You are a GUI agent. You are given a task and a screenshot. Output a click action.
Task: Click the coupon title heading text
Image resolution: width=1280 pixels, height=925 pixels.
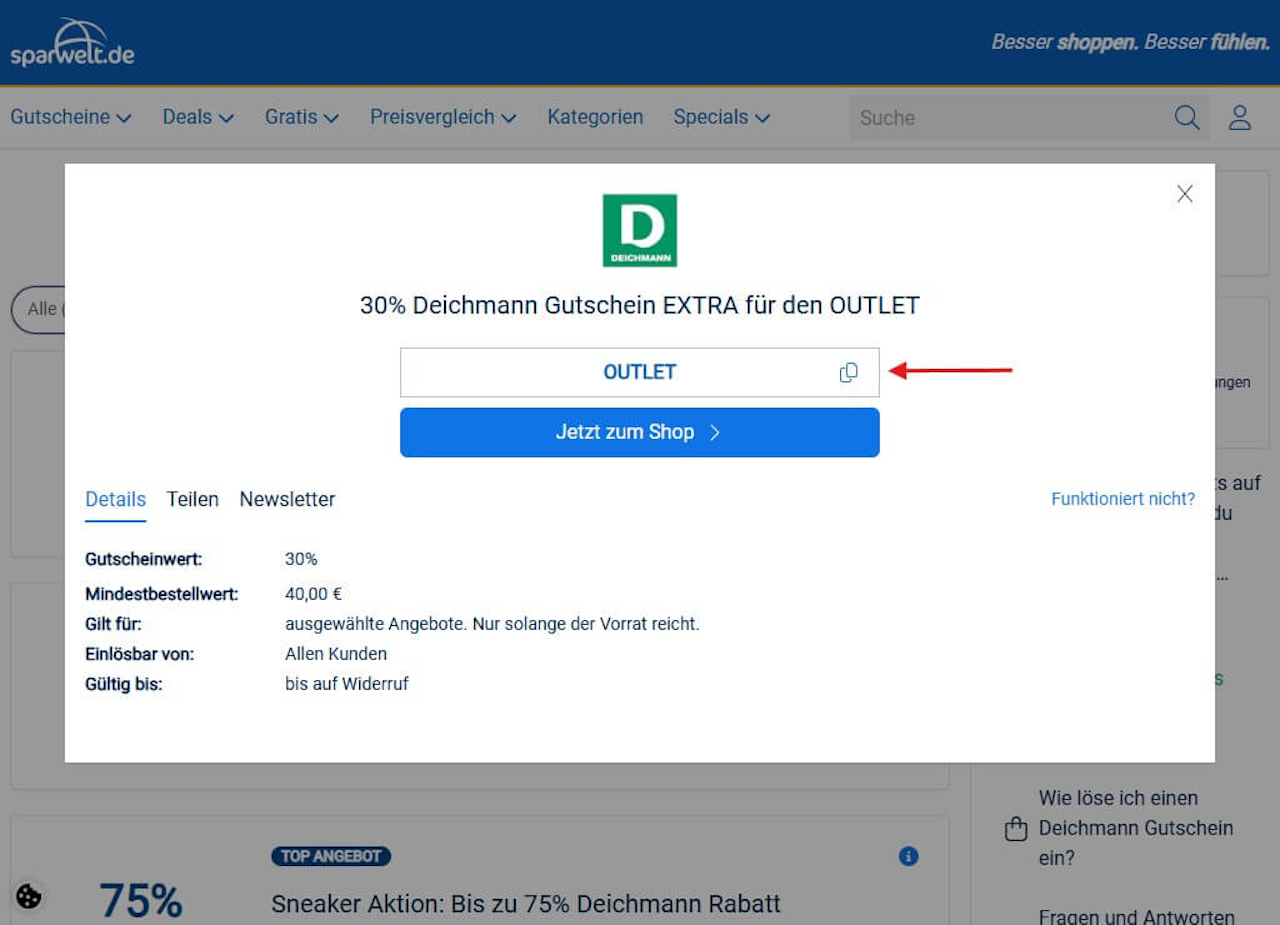(x=640, y=305)
